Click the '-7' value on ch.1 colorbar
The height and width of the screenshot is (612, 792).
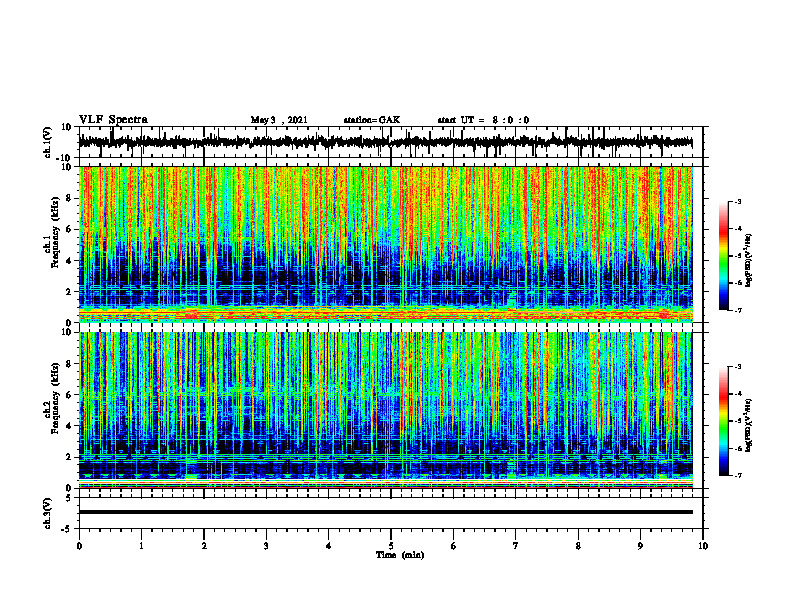(736, 310)
